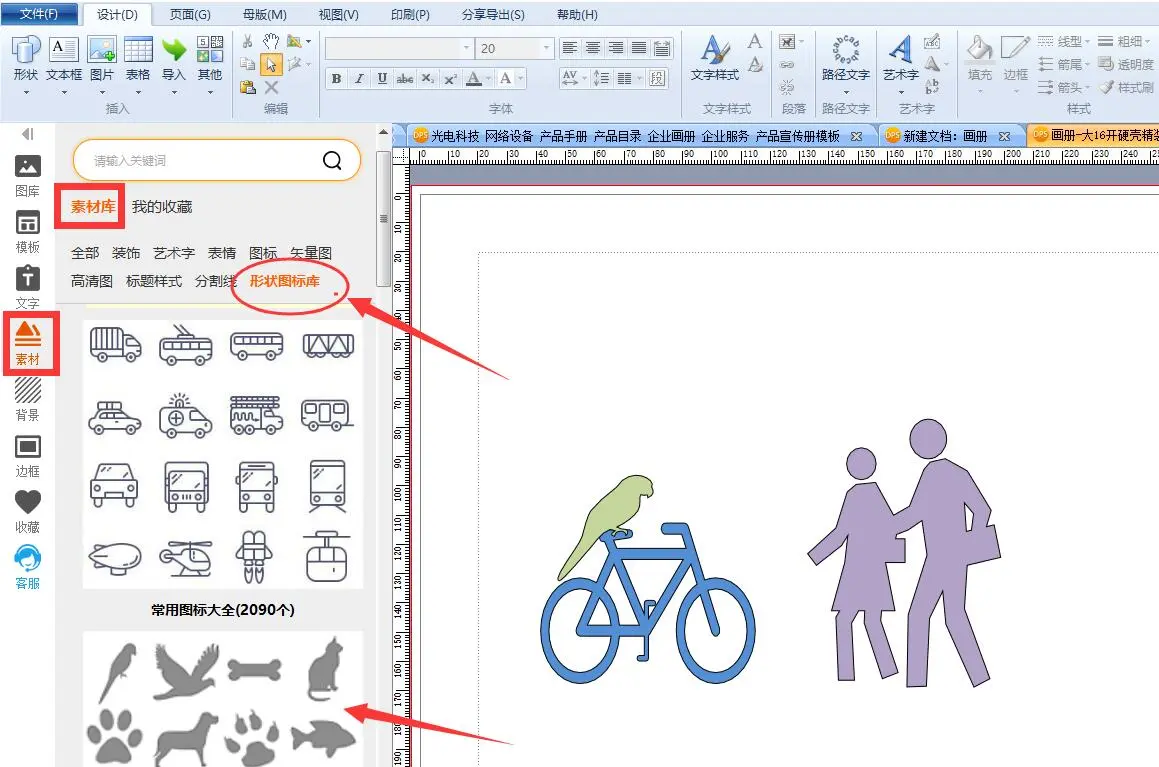The width and height of the screenshot is (1159, 767).
Task: Open the 我的收藏 tab
Action: point(162,207)
